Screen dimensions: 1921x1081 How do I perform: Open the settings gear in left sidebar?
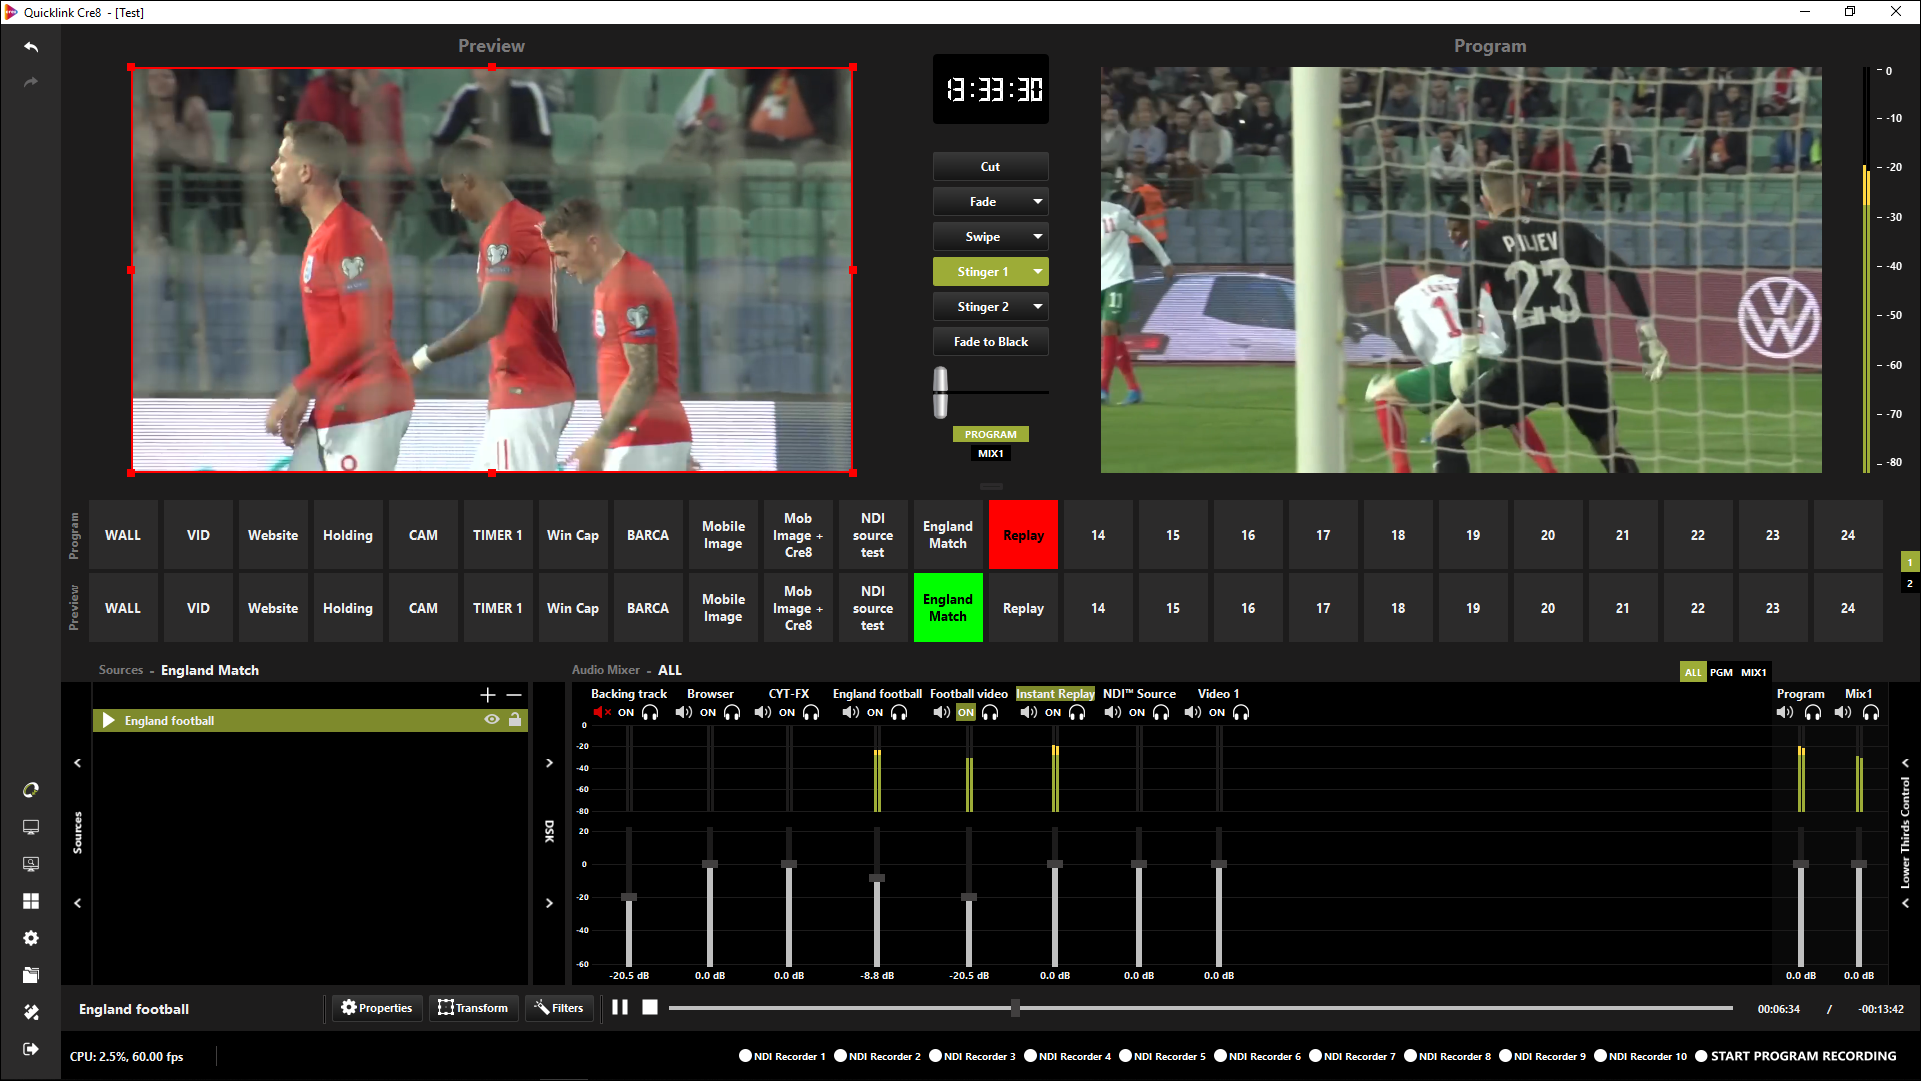pyautogui.click(x=31, y=938)
